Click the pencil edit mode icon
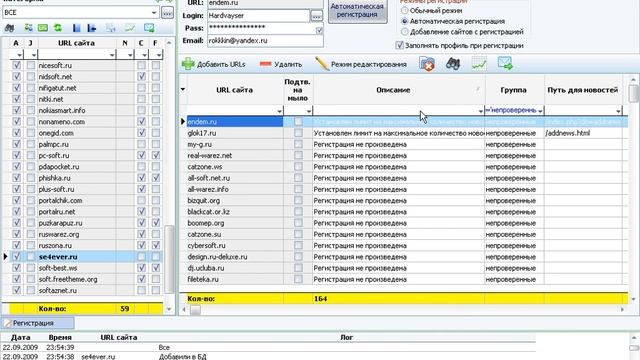This screenshot has height=360, width=640. (322, 64)
